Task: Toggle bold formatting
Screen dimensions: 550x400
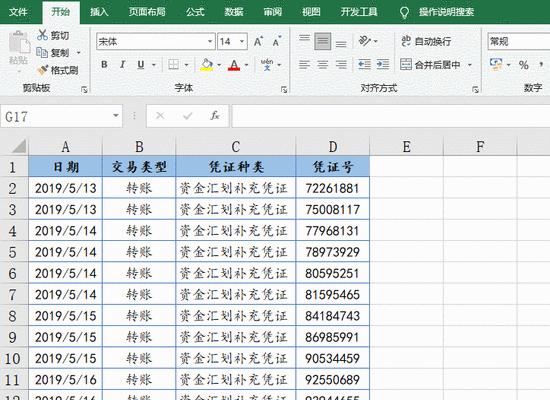Action: [104, 65]
